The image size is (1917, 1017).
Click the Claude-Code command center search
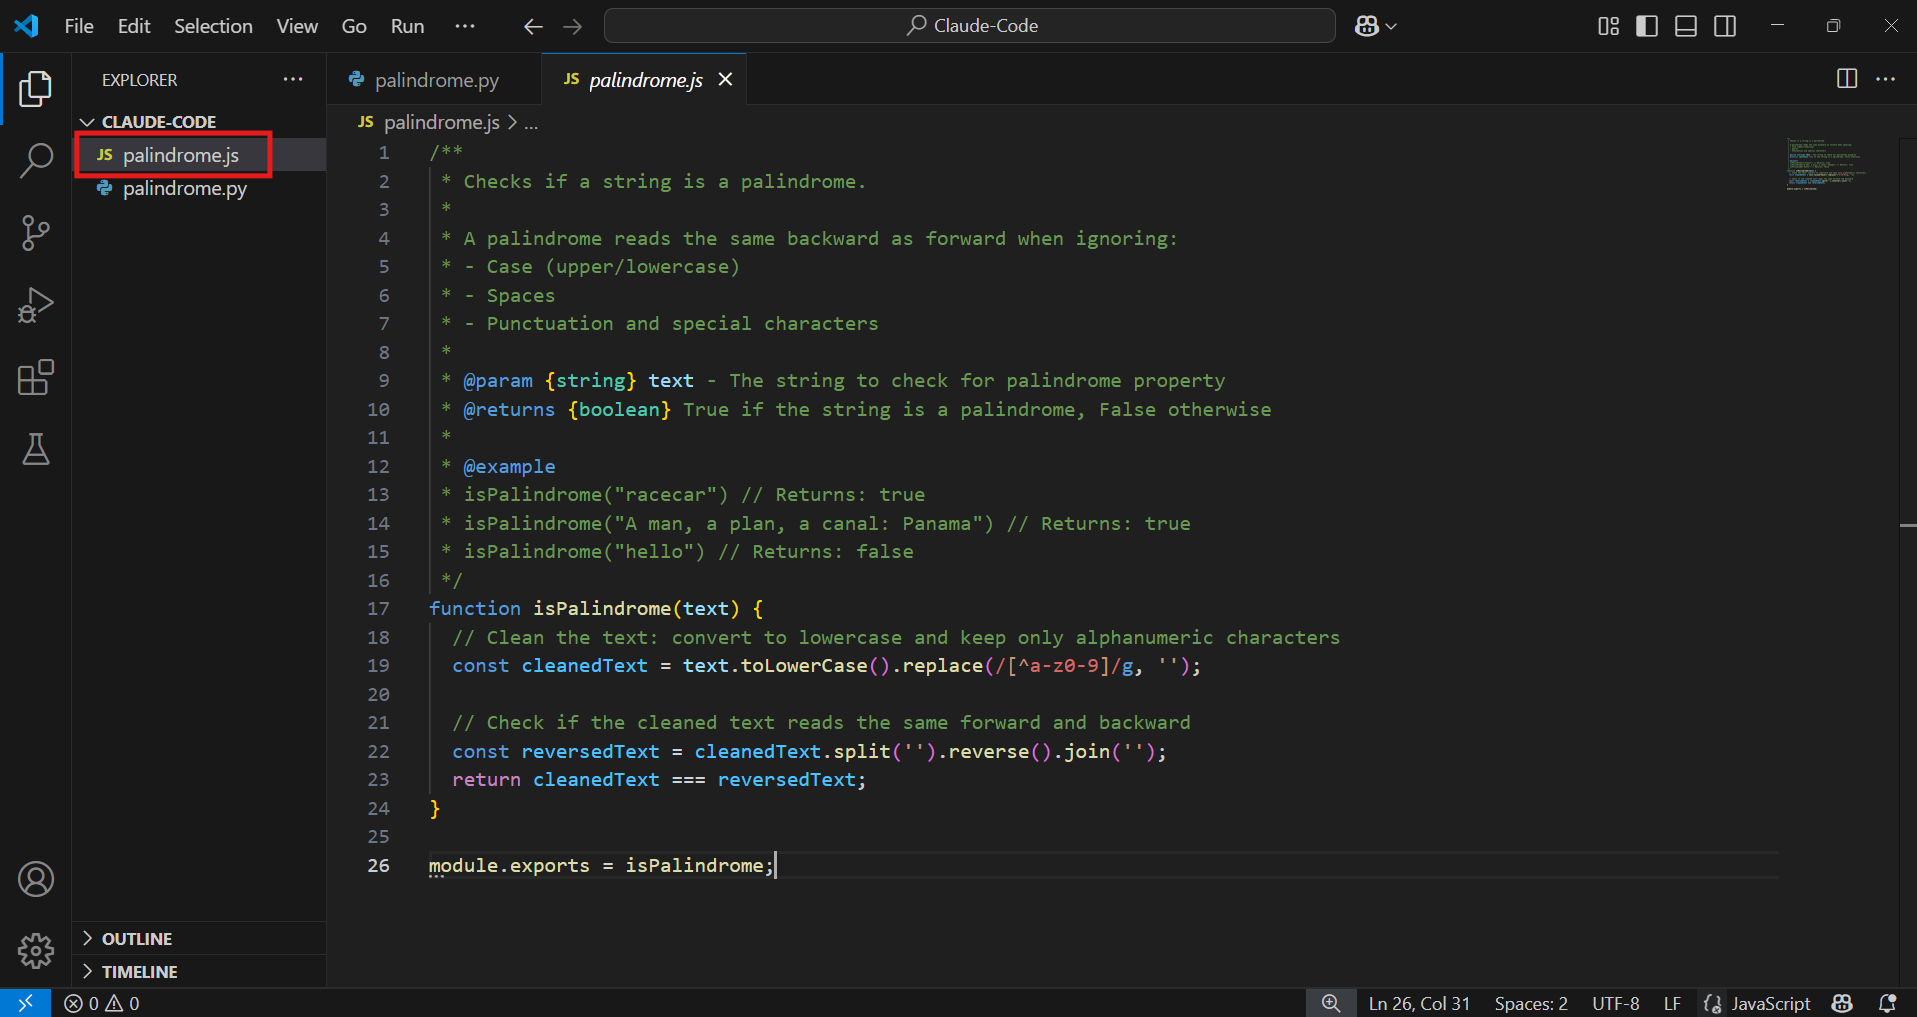970,26
